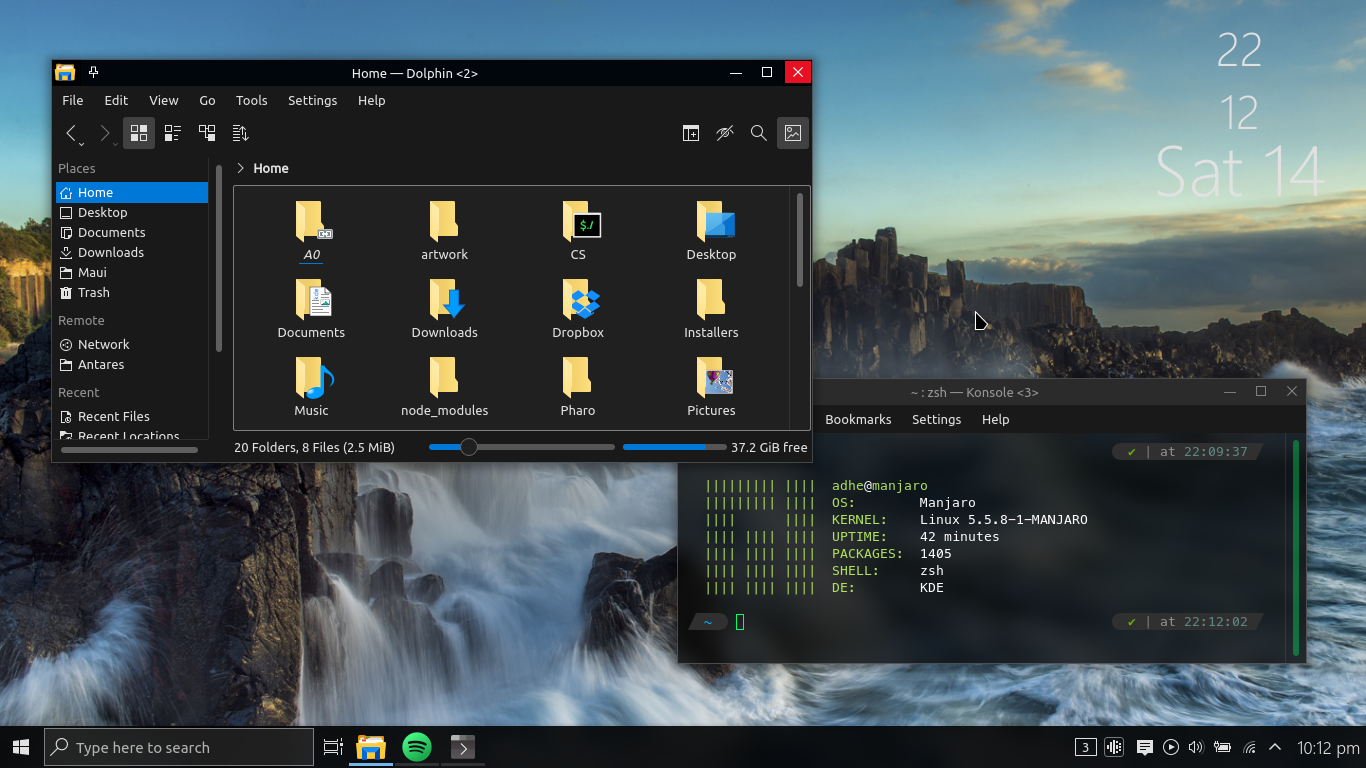Go back using Dolphin's back arrow
Viewport: 1366px width, 768px height.
pos(72,133)
